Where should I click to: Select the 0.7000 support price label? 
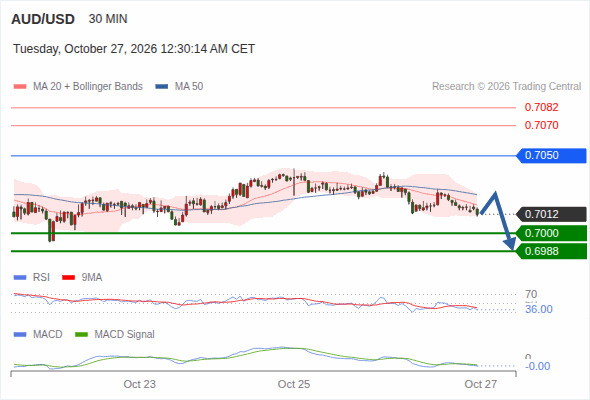(551, 233)
